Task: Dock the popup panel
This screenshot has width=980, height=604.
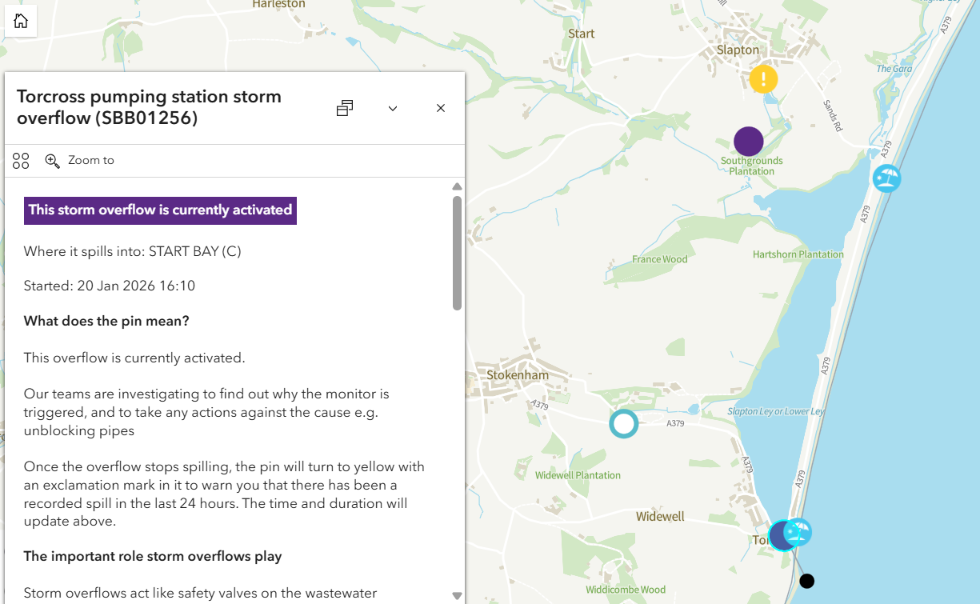Action: tap(345, 108)
